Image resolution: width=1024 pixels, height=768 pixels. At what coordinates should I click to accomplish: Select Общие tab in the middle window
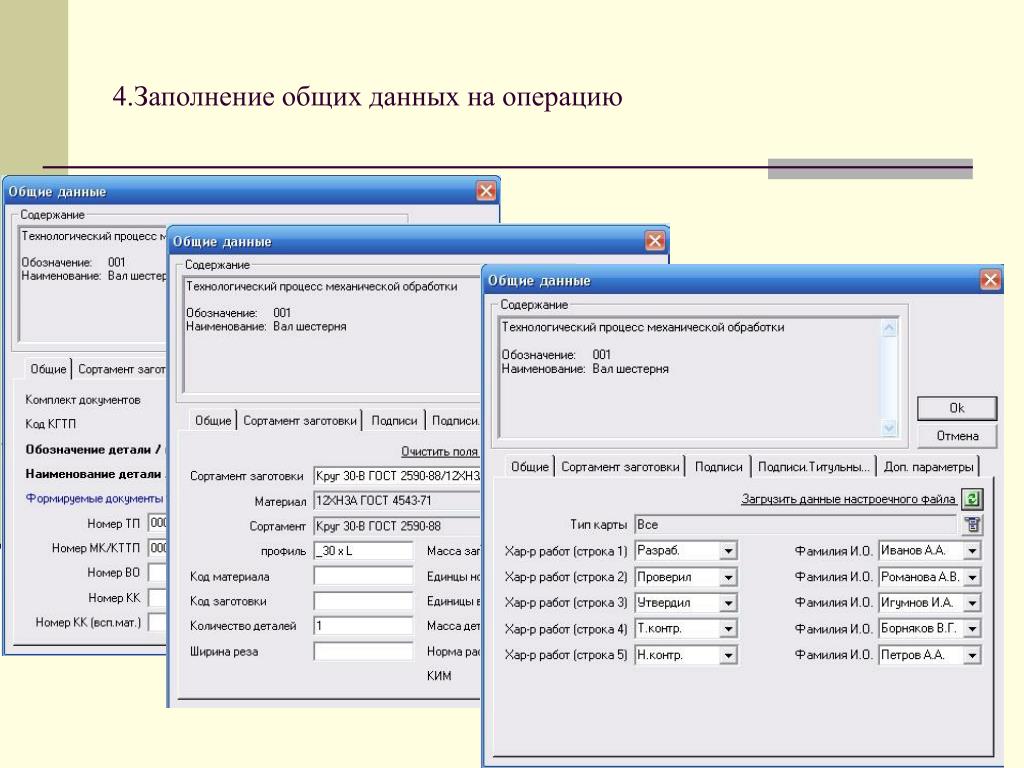point(213,420)
